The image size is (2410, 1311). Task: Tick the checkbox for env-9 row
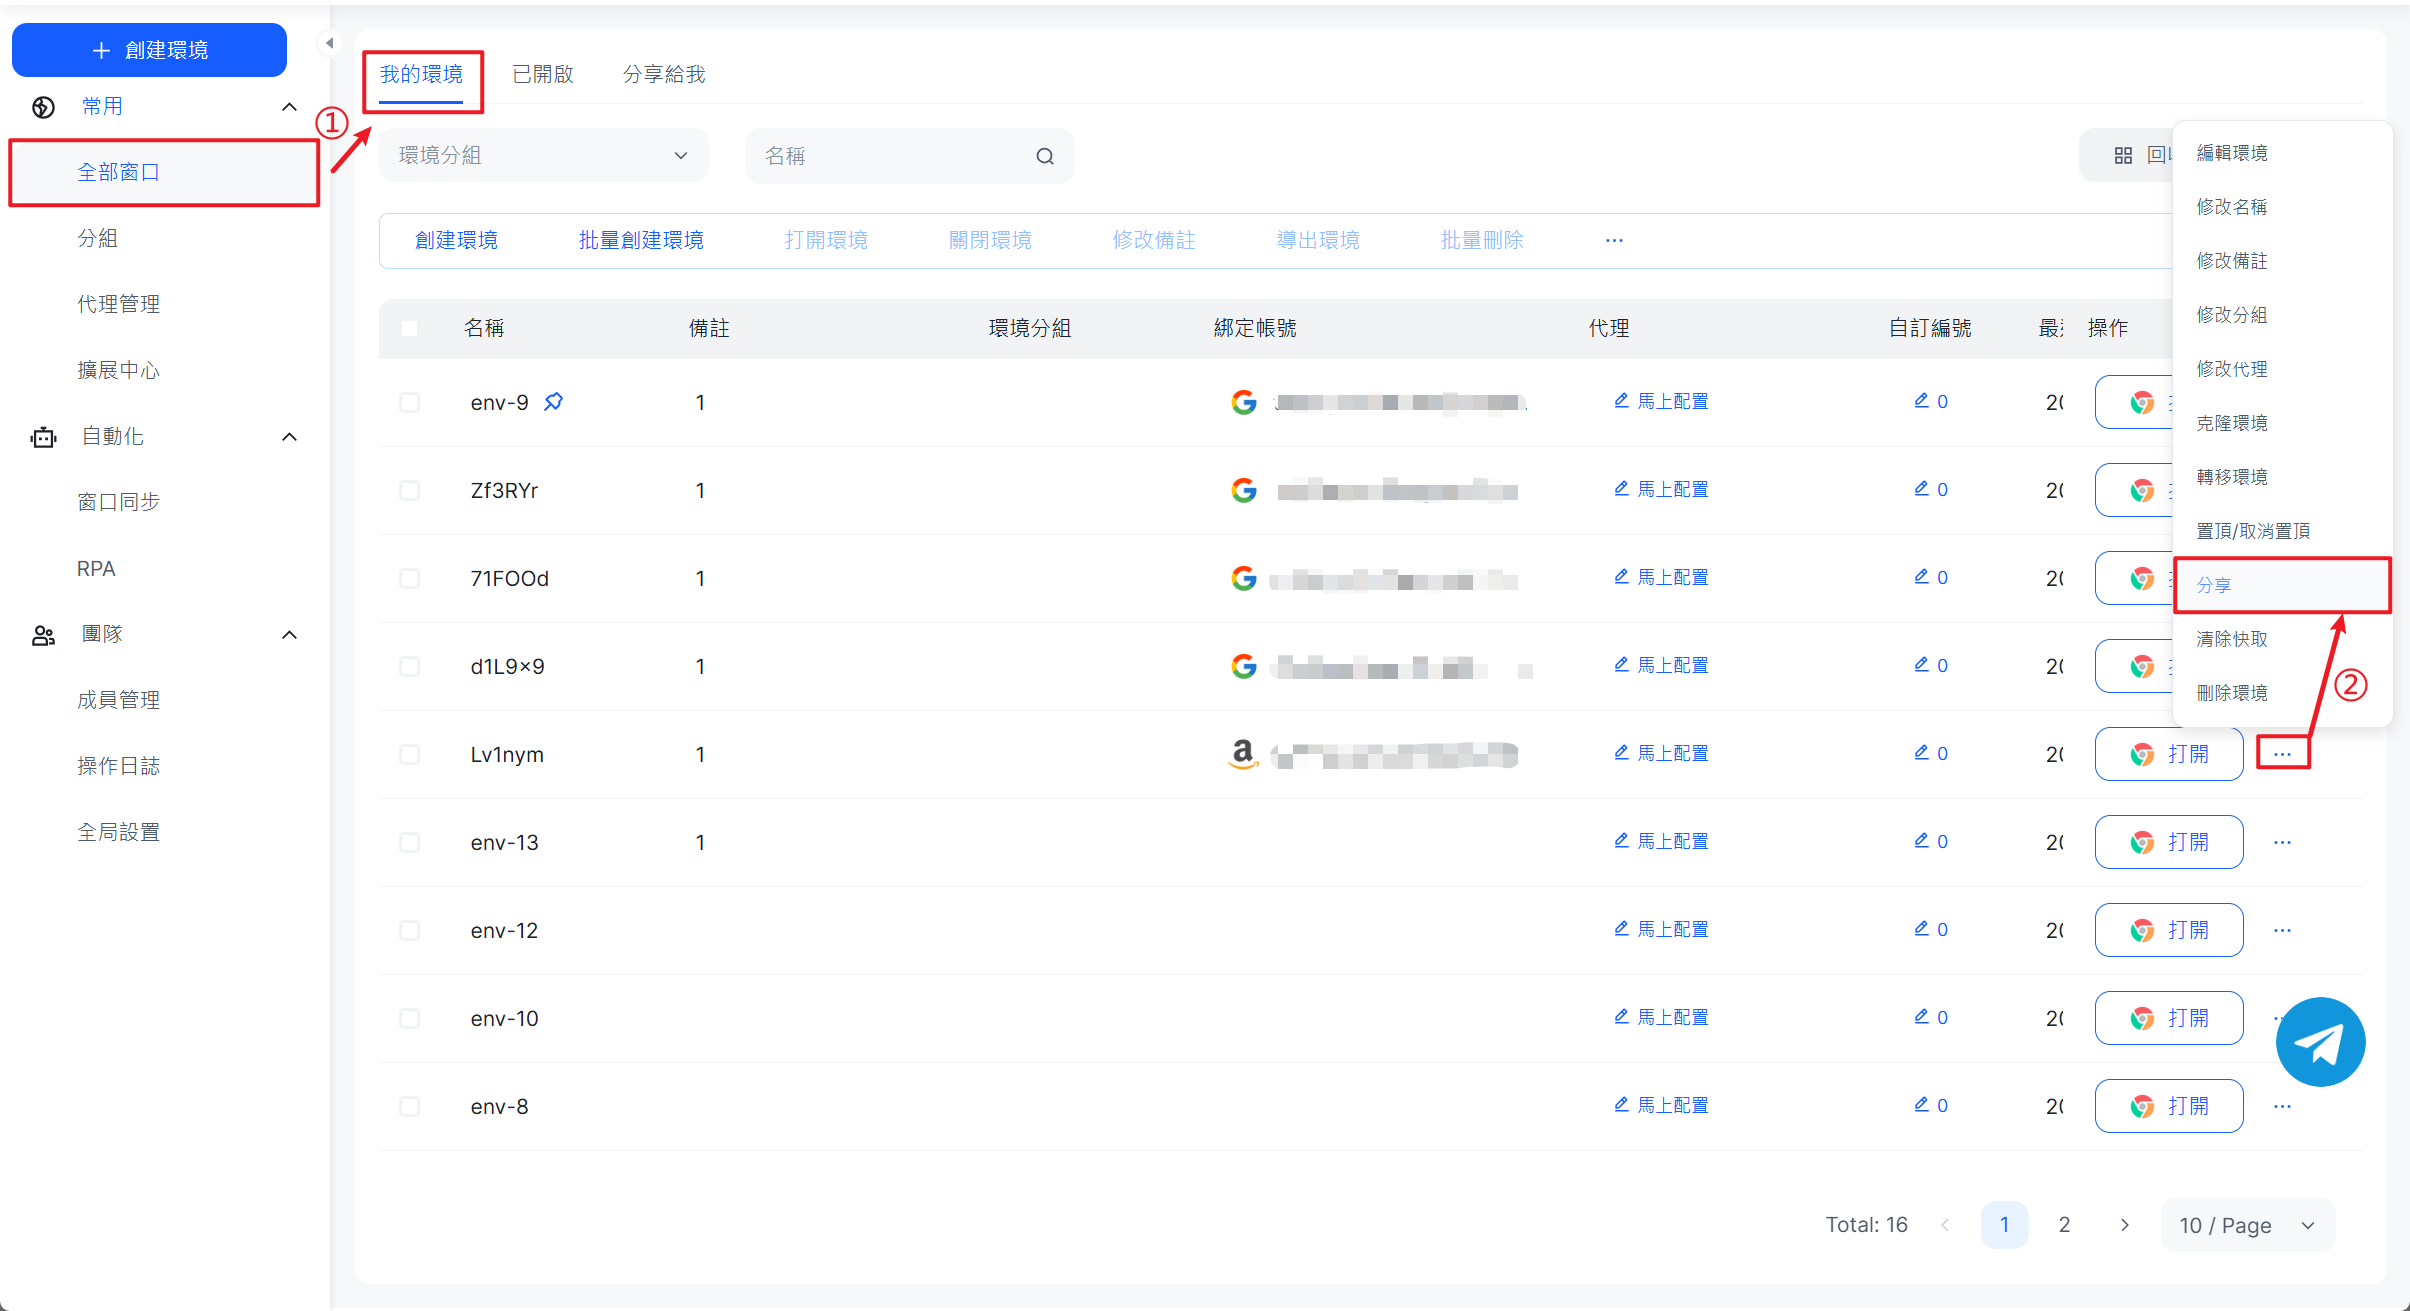(409, 402)
